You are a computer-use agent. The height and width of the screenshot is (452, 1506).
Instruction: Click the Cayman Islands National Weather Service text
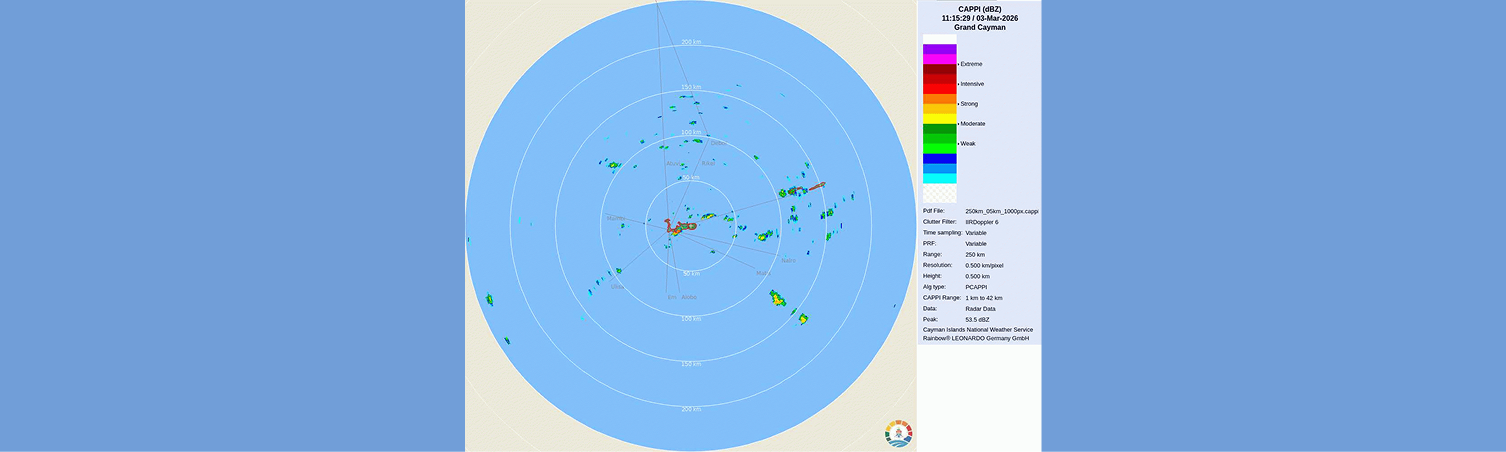tap(978, 329)
